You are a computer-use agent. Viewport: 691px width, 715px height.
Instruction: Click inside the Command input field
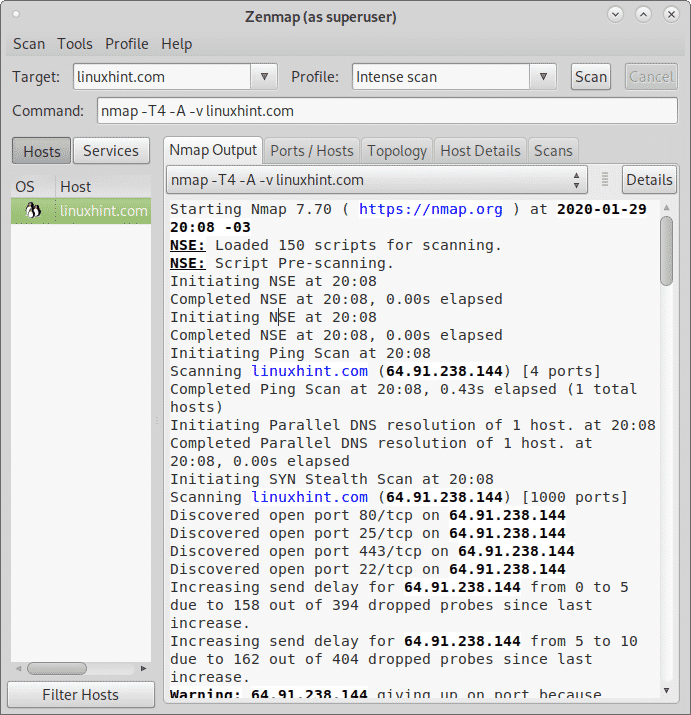click(386, 111)
